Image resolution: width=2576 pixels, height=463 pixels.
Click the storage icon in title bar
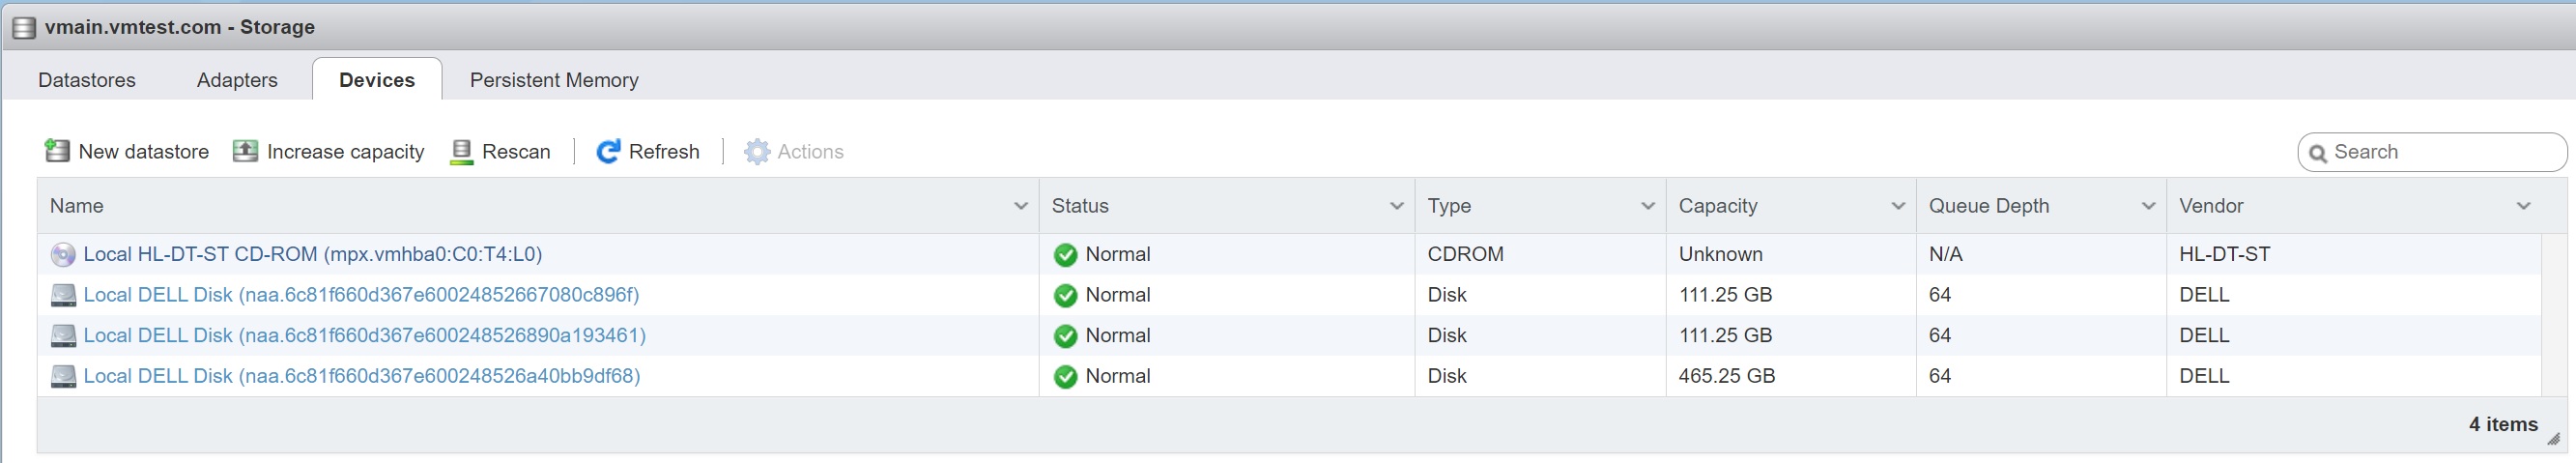point(24,27)
